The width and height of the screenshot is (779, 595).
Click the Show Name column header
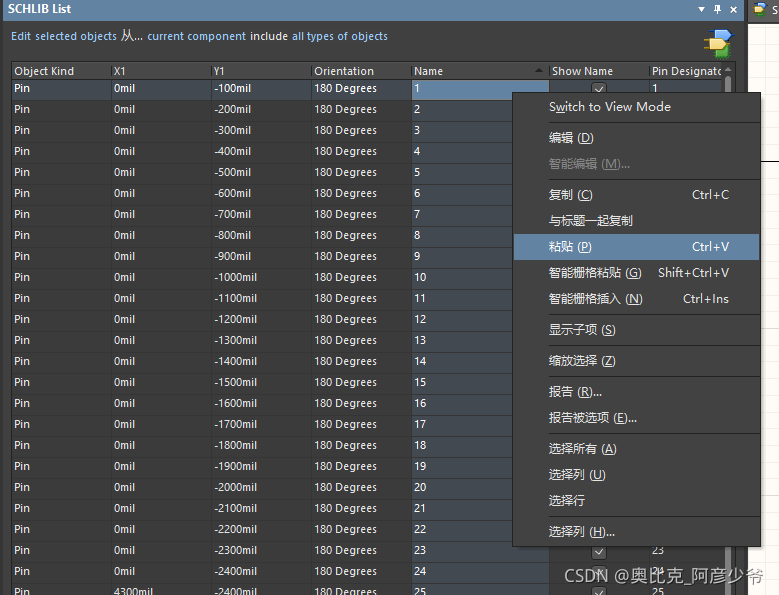pyautogui.click(x=599, y=71)
